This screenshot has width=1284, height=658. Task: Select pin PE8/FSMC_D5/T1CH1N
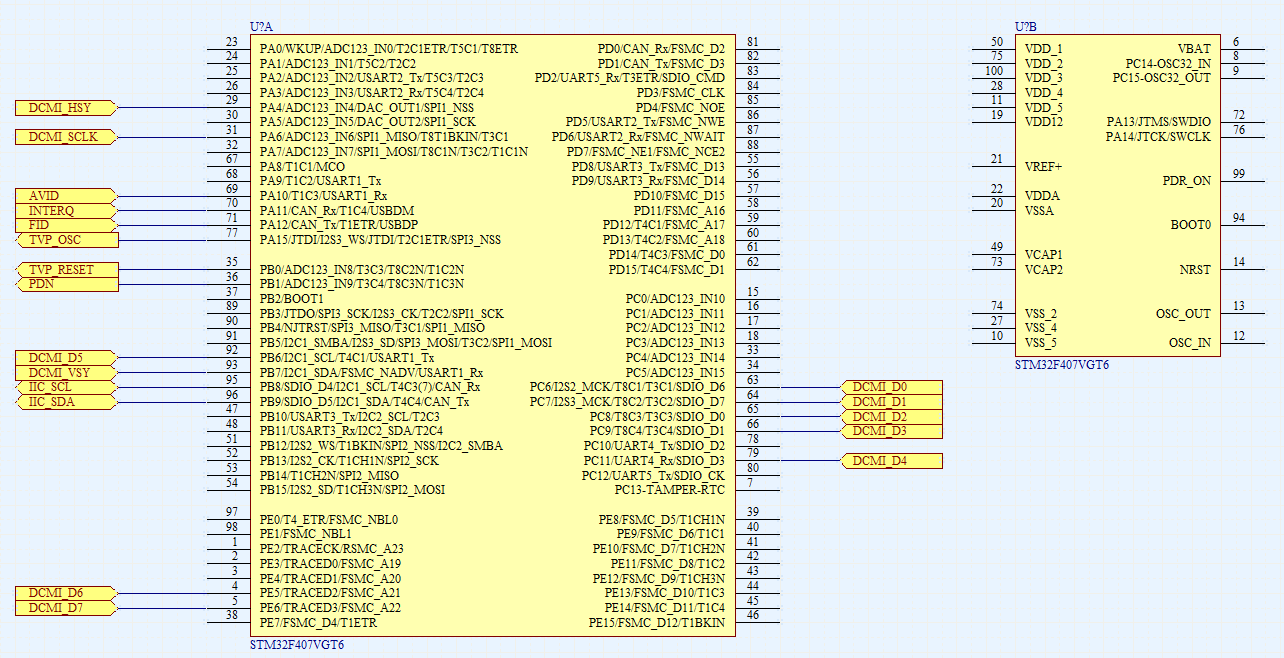coord(662,520)
